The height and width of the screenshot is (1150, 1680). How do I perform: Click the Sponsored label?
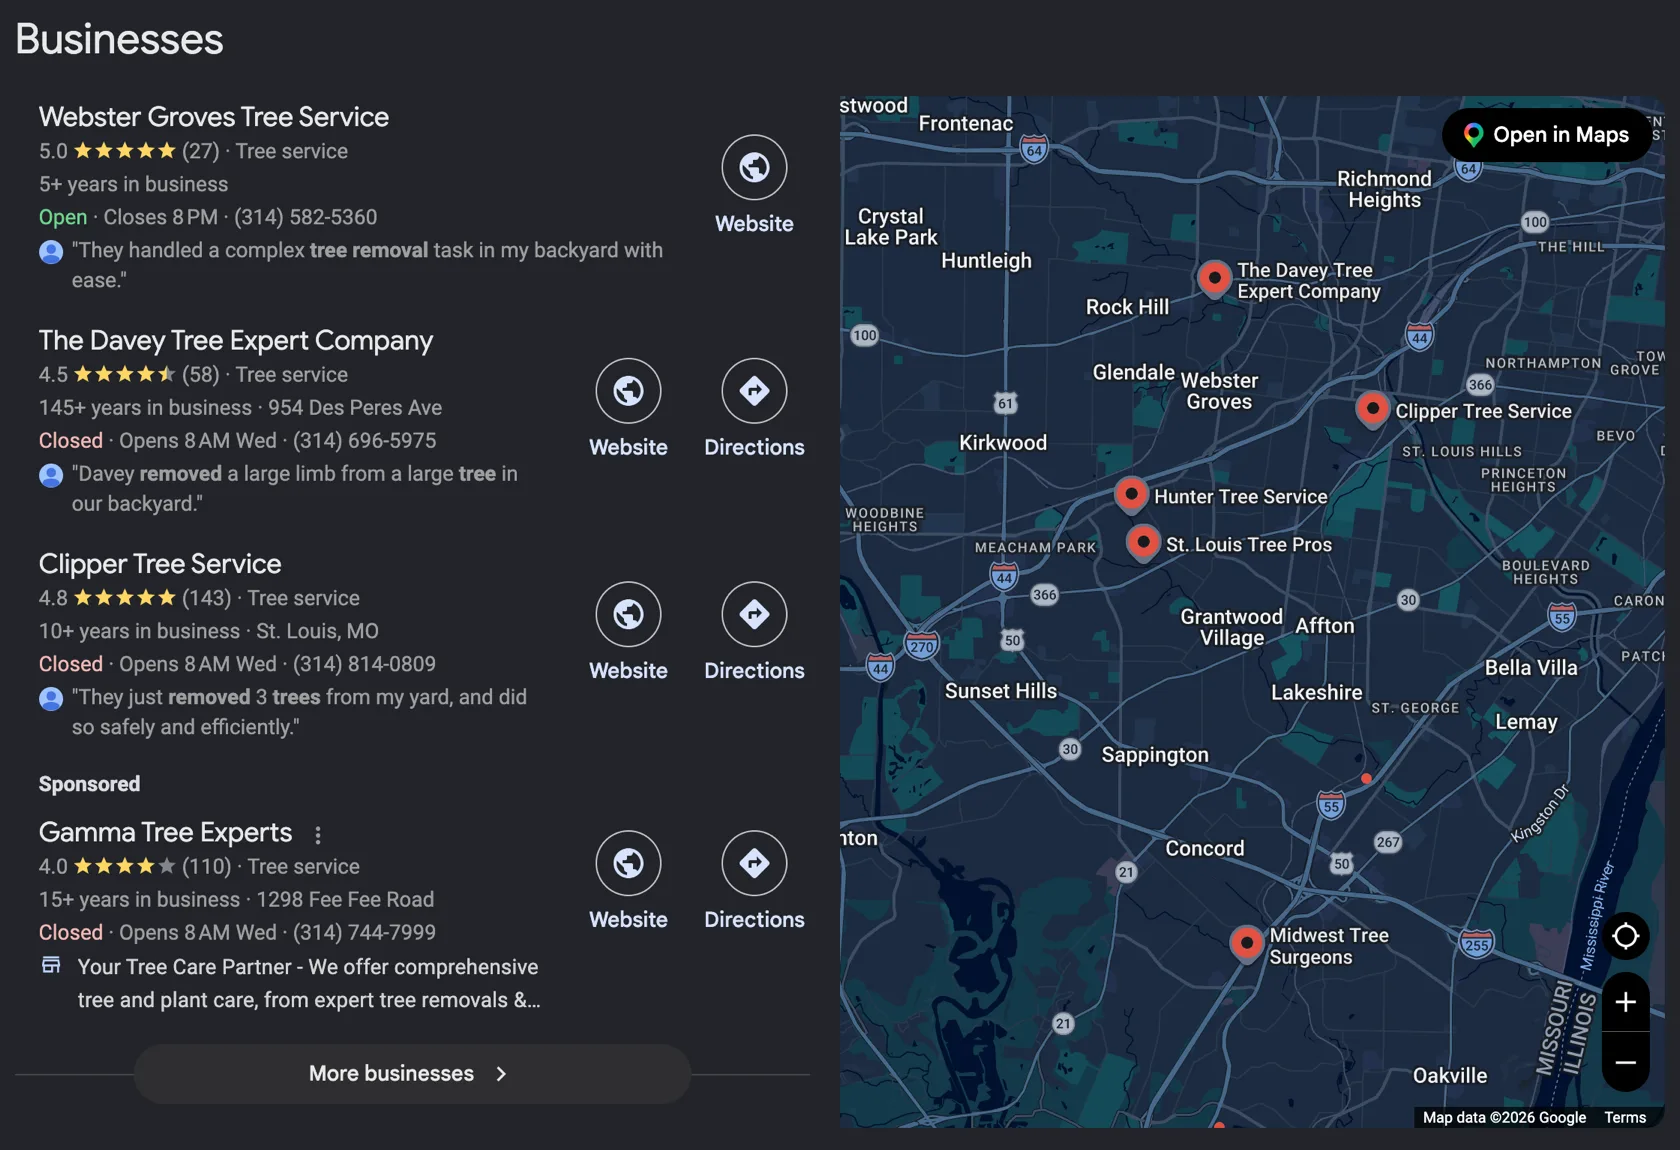click(89, 784)
